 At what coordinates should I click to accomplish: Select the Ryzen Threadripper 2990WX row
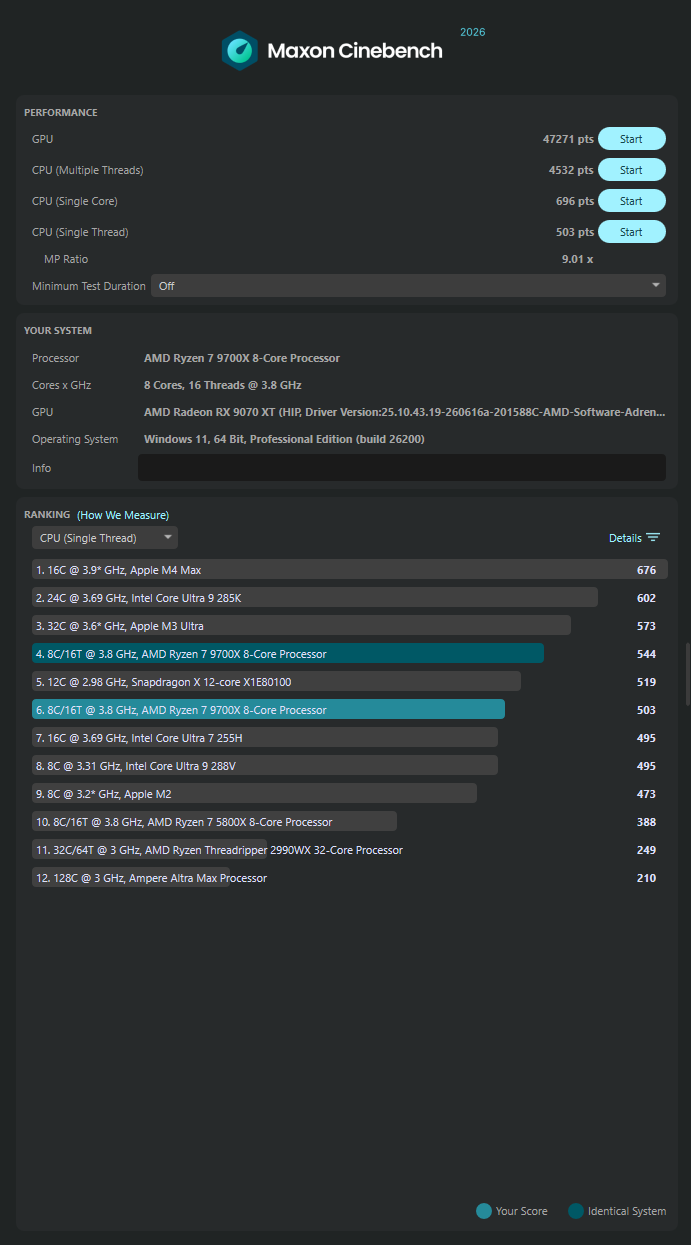click(x=349, y=850)
